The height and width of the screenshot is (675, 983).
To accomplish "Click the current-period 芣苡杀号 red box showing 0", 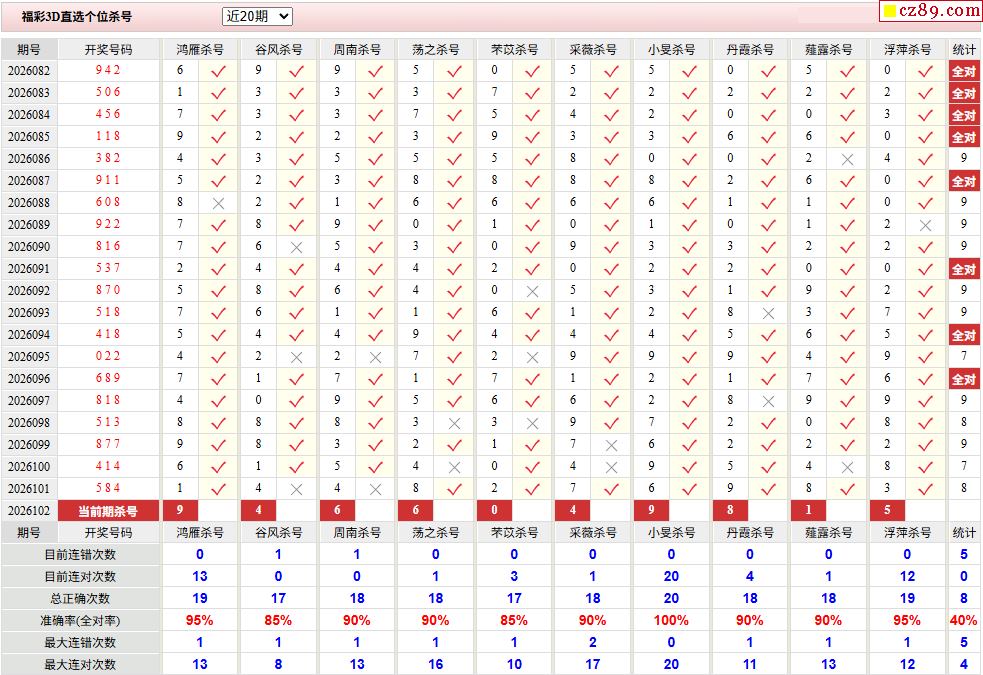I will (x=494, y=510).
